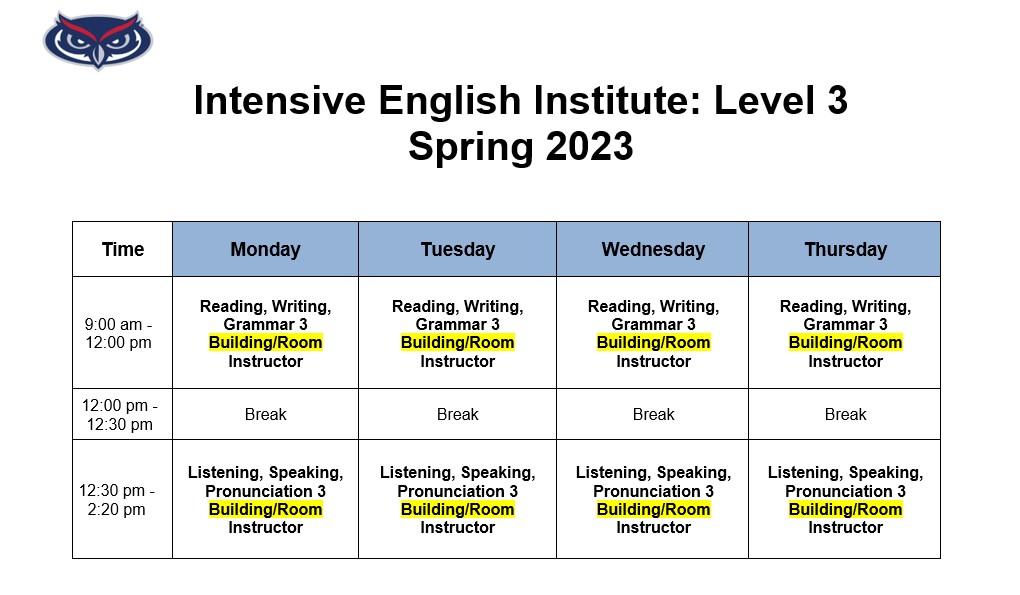
Task: Select the Wednesday column header
Action: coord(652,249)
